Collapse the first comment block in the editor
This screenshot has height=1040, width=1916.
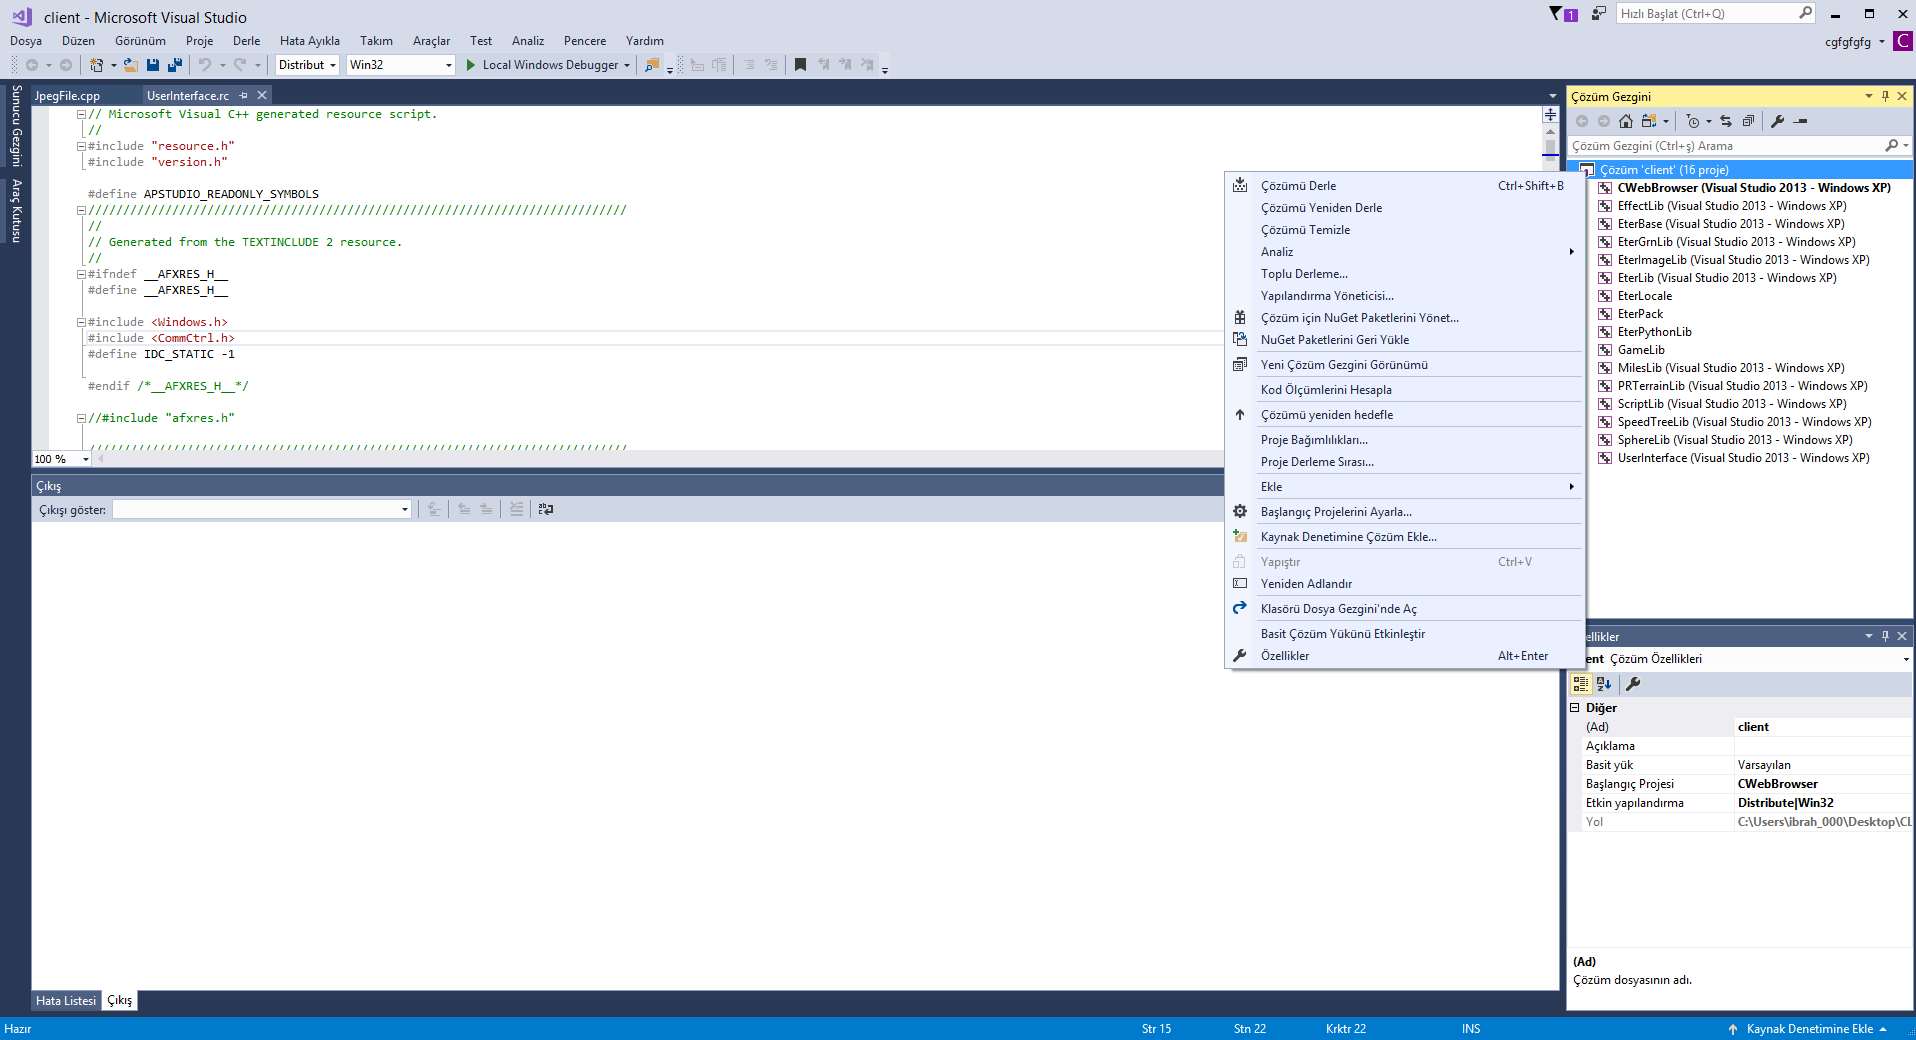[81, 114]
